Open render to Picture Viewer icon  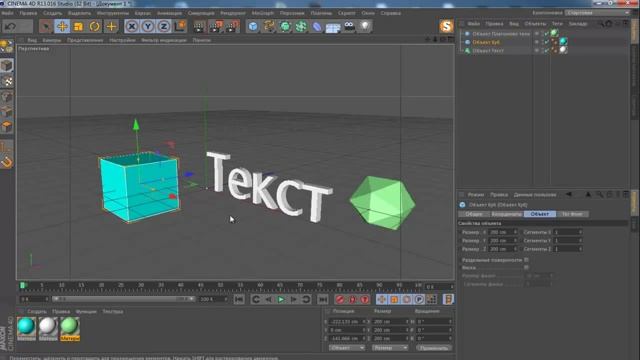click(216, 27)
